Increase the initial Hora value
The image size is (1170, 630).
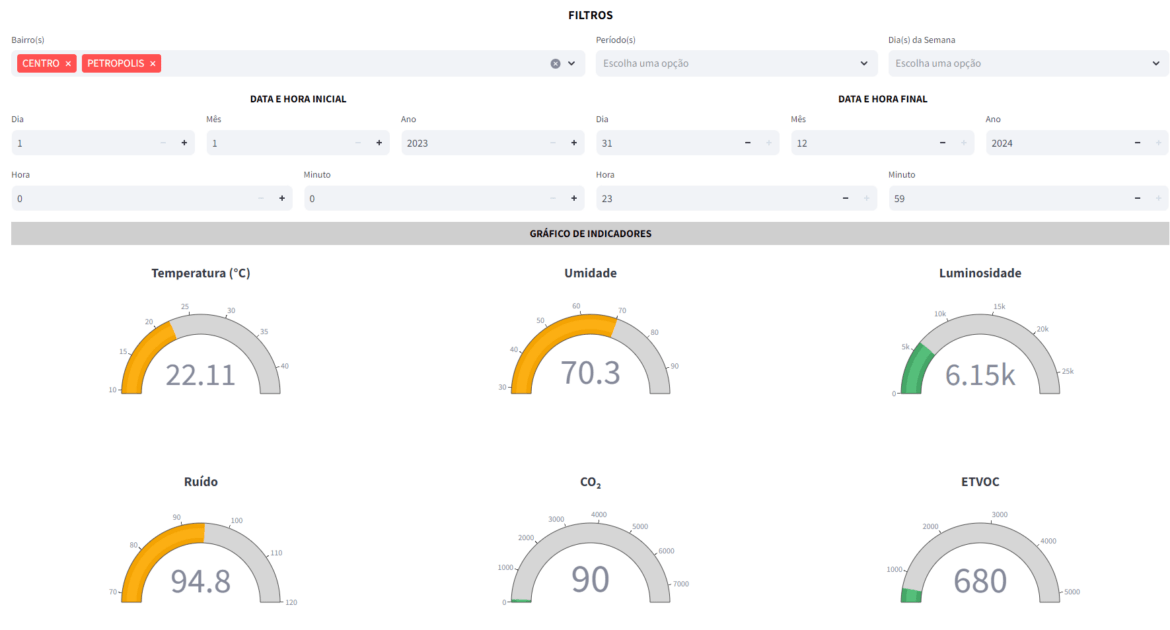tap(282, 199)
